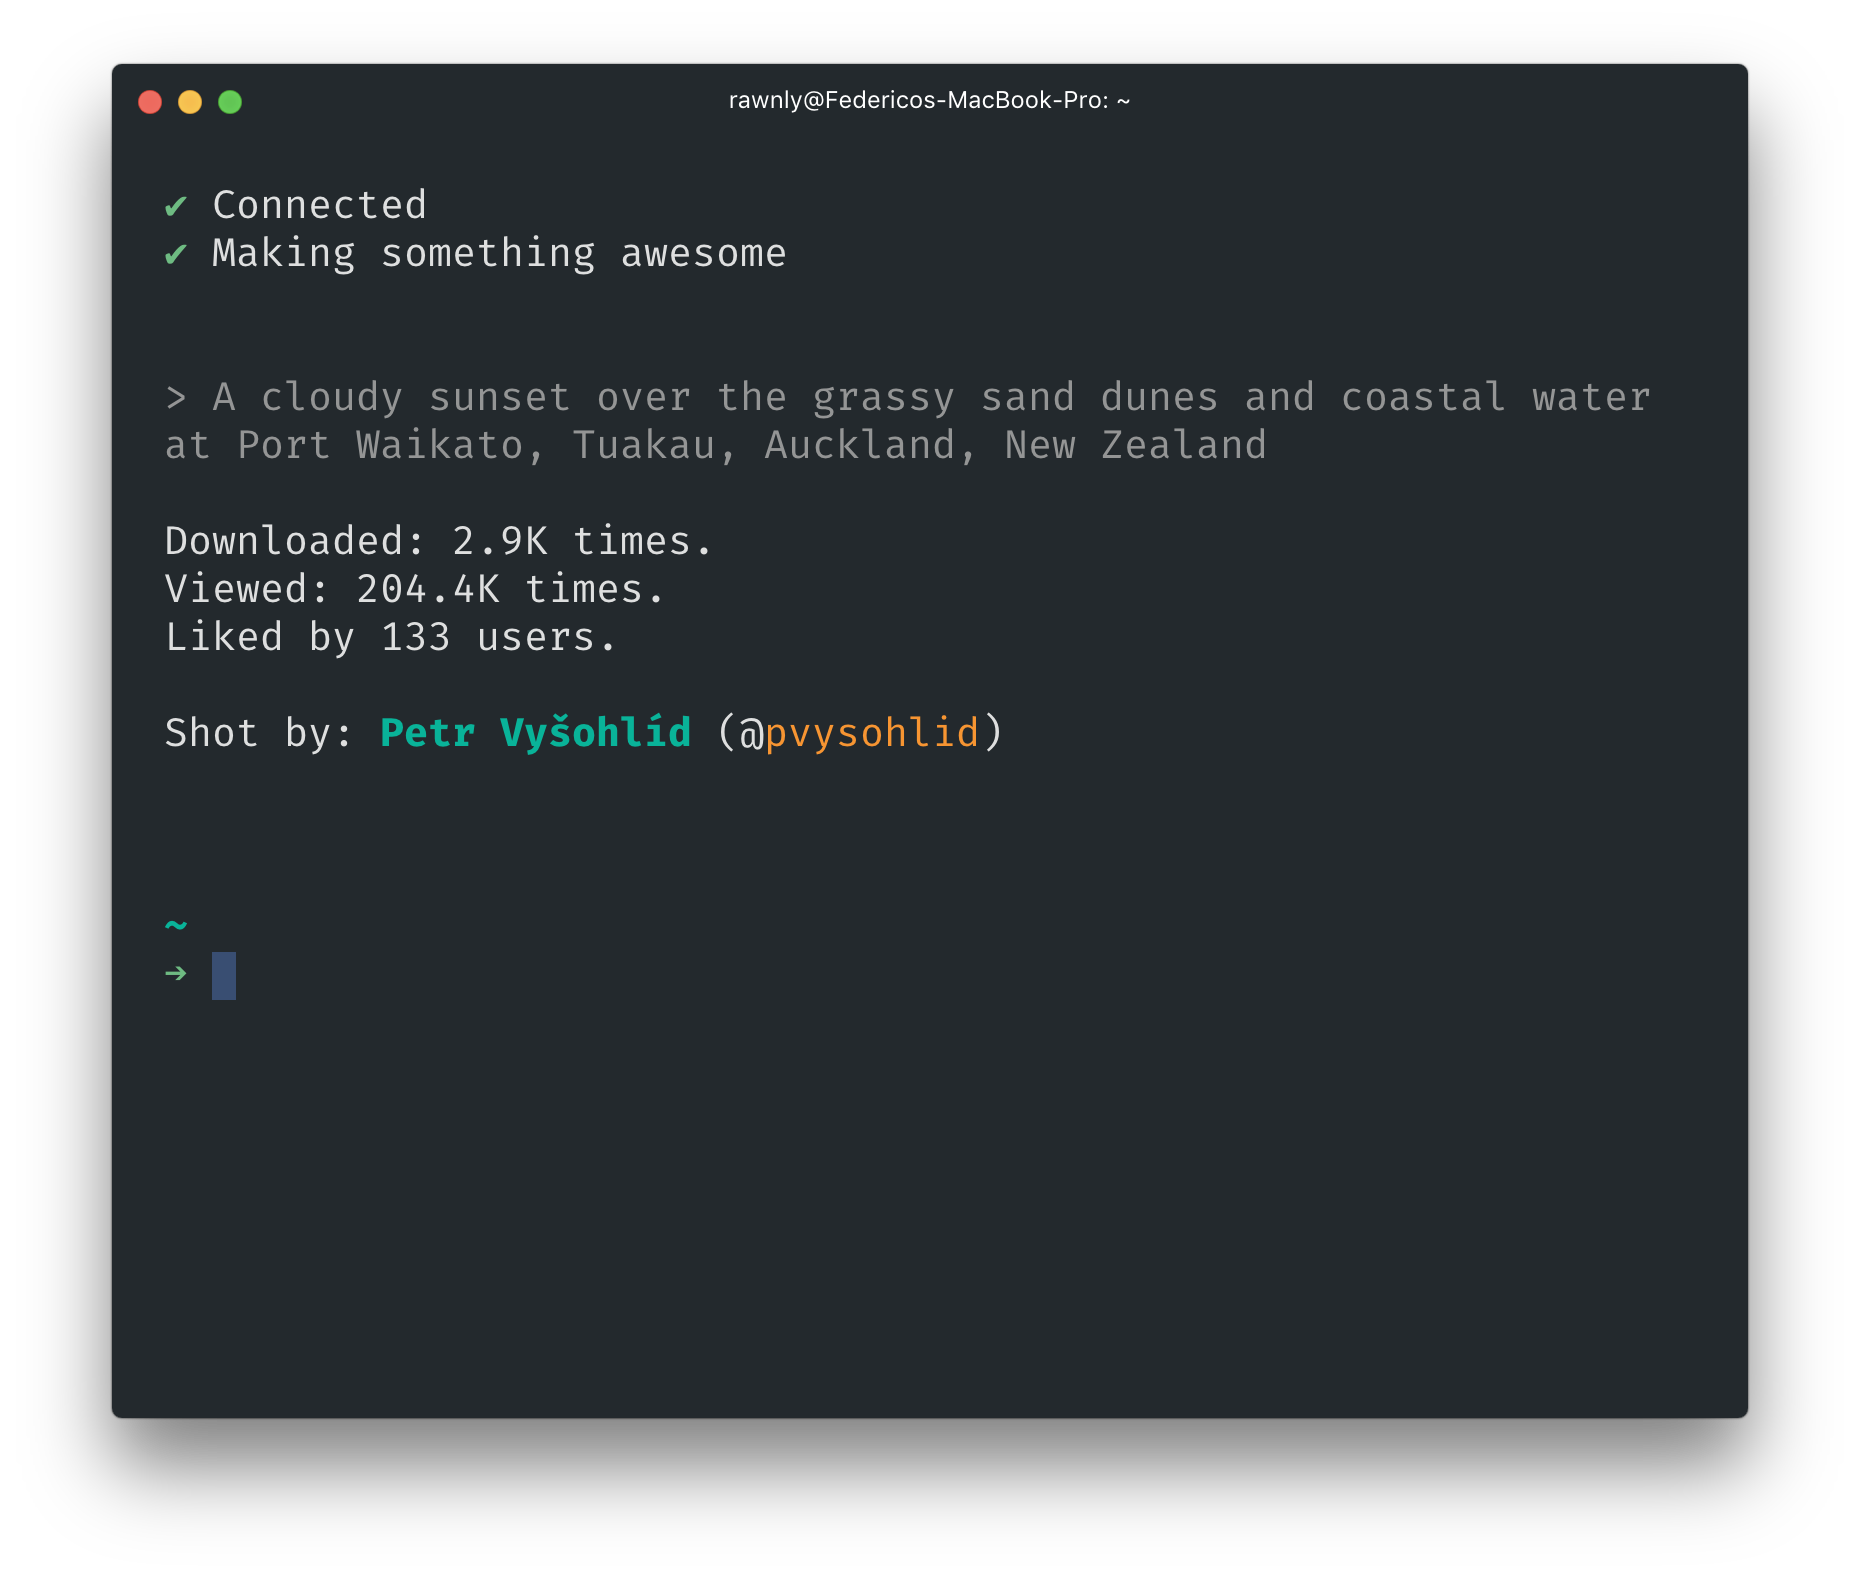The image size is (1860, 1578).
Task: Select the green prompt arrow icon
Action: [x=176, y=971]
